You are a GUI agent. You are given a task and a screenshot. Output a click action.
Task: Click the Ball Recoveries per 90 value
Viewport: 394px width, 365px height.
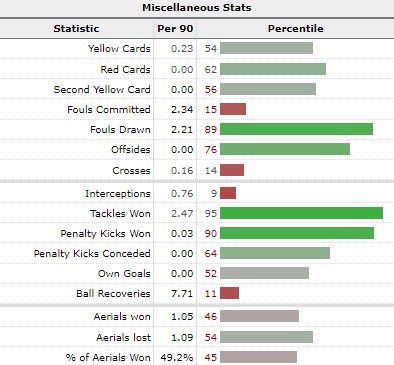(182, 294)
